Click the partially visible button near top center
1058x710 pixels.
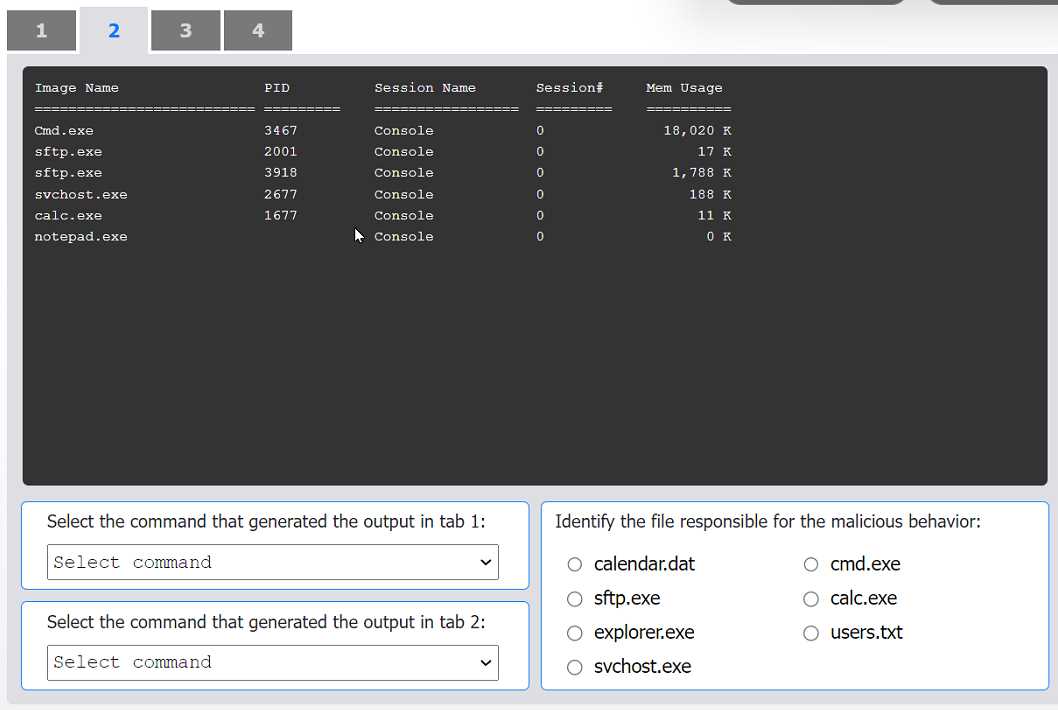[x=816, y=3]
